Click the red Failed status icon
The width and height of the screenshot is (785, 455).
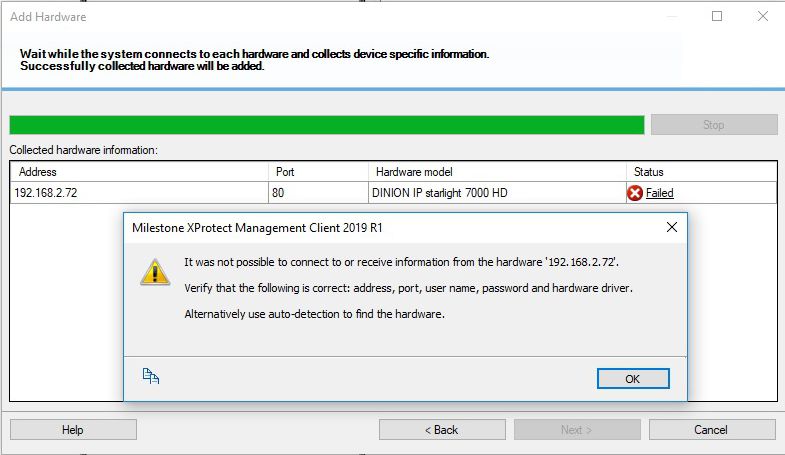click(x=635, y=193)
